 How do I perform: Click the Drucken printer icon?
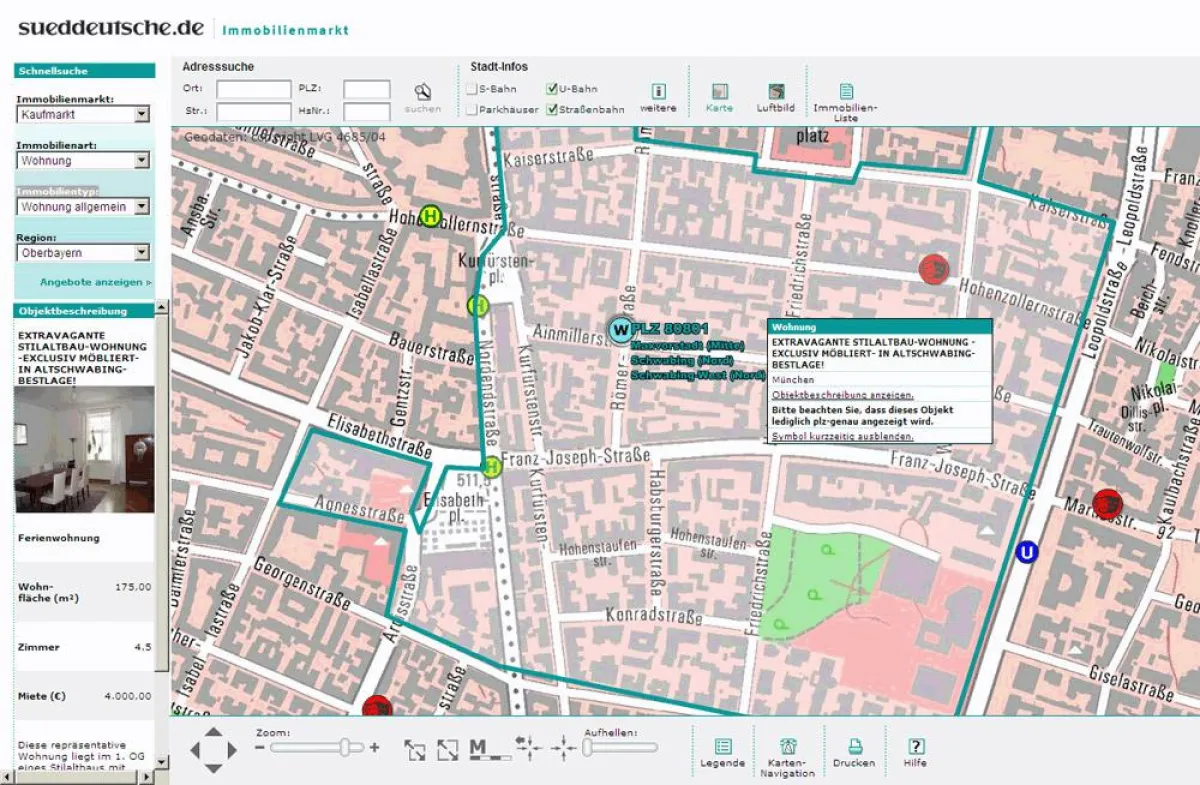point(854,747)
